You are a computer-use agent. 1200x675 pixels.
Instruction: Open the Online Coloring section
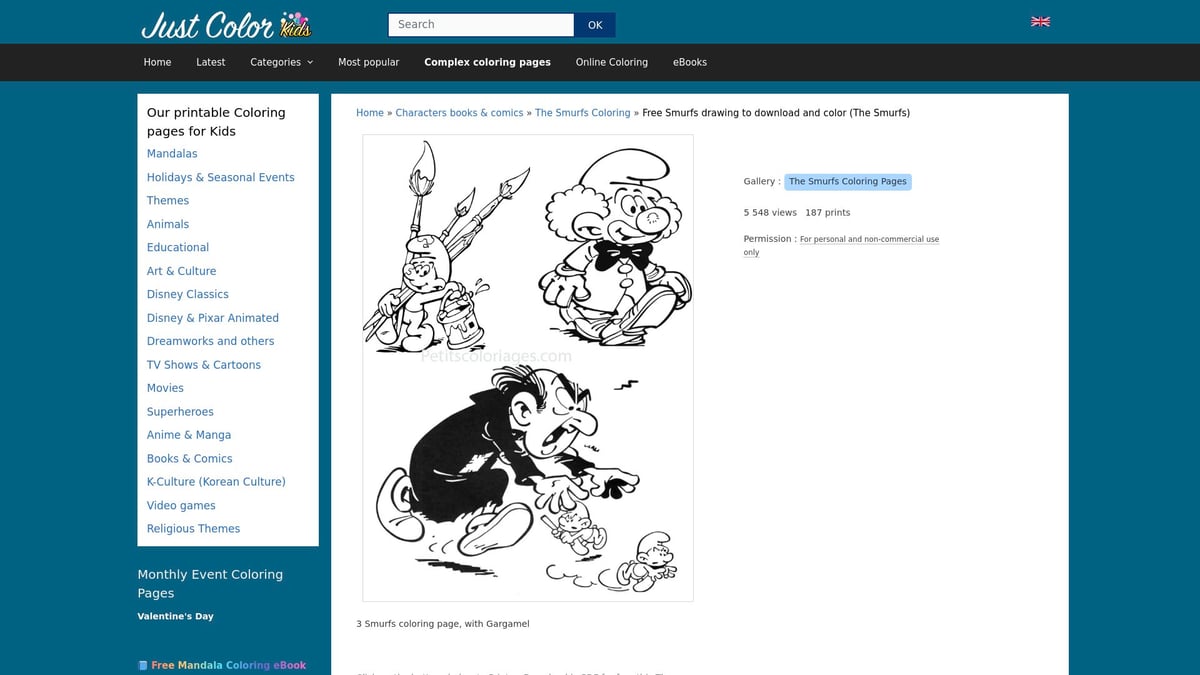(x=611, y=61)
